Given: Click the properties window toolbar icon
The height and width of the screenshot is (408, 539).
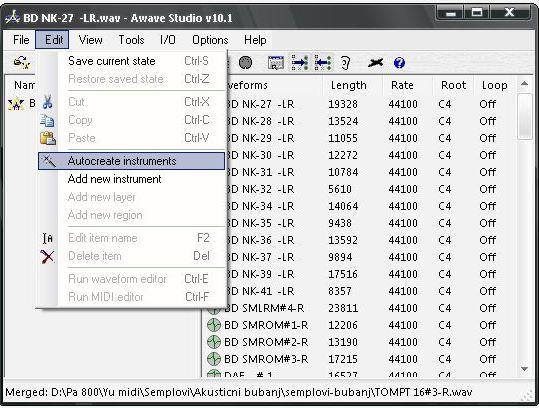Looking at the screenshot, I should pos(276,63).
